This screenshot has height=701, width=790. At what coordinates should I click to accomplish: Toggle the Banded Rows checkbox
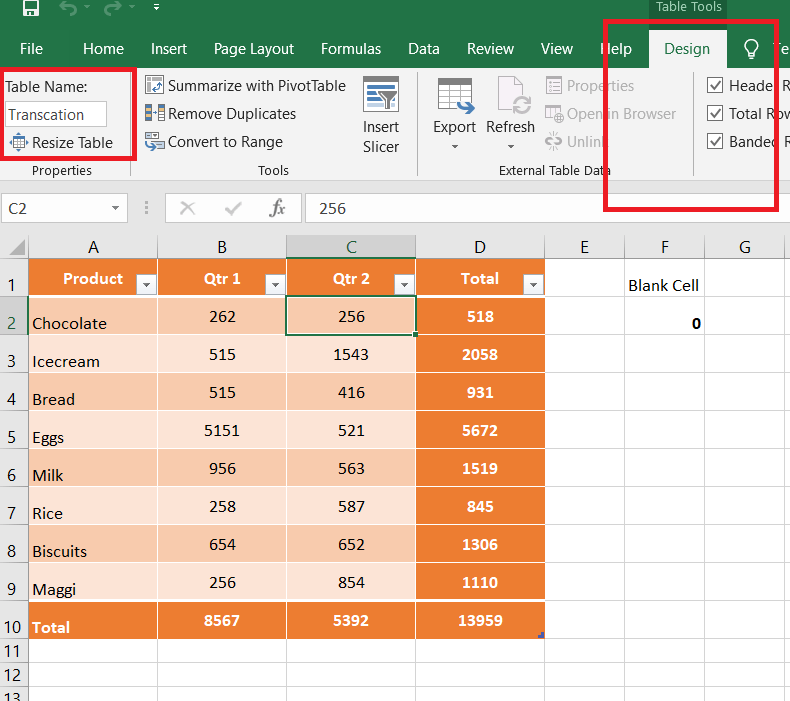tap(715, 141)
